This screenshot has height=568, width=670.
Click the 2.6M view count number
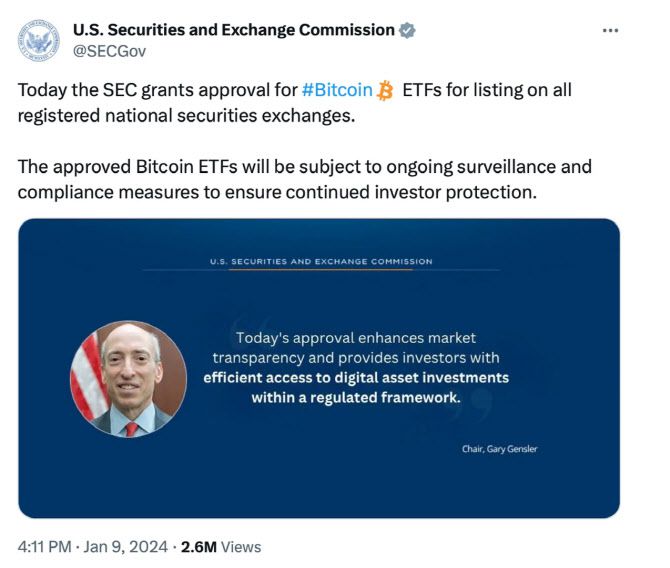pyautogui.click(x=198, y=547)
